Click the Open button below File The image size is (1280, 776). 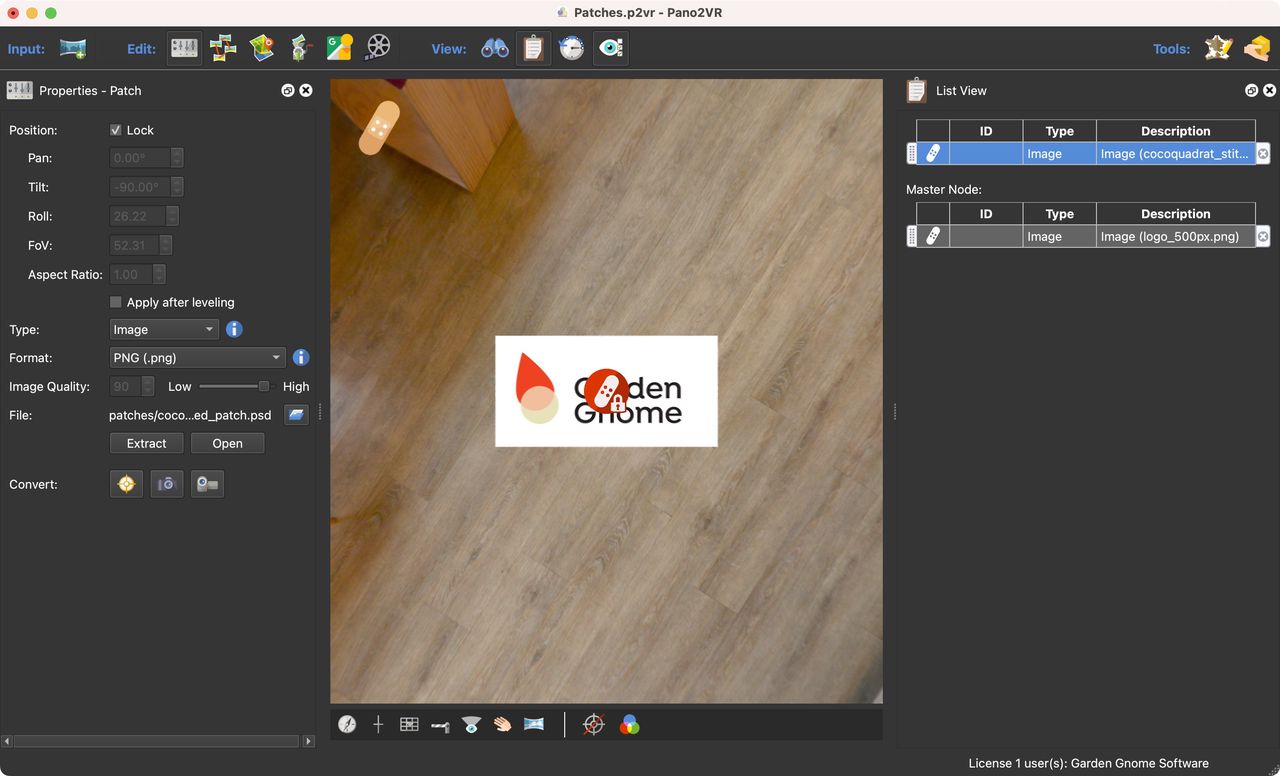[227, 443]
